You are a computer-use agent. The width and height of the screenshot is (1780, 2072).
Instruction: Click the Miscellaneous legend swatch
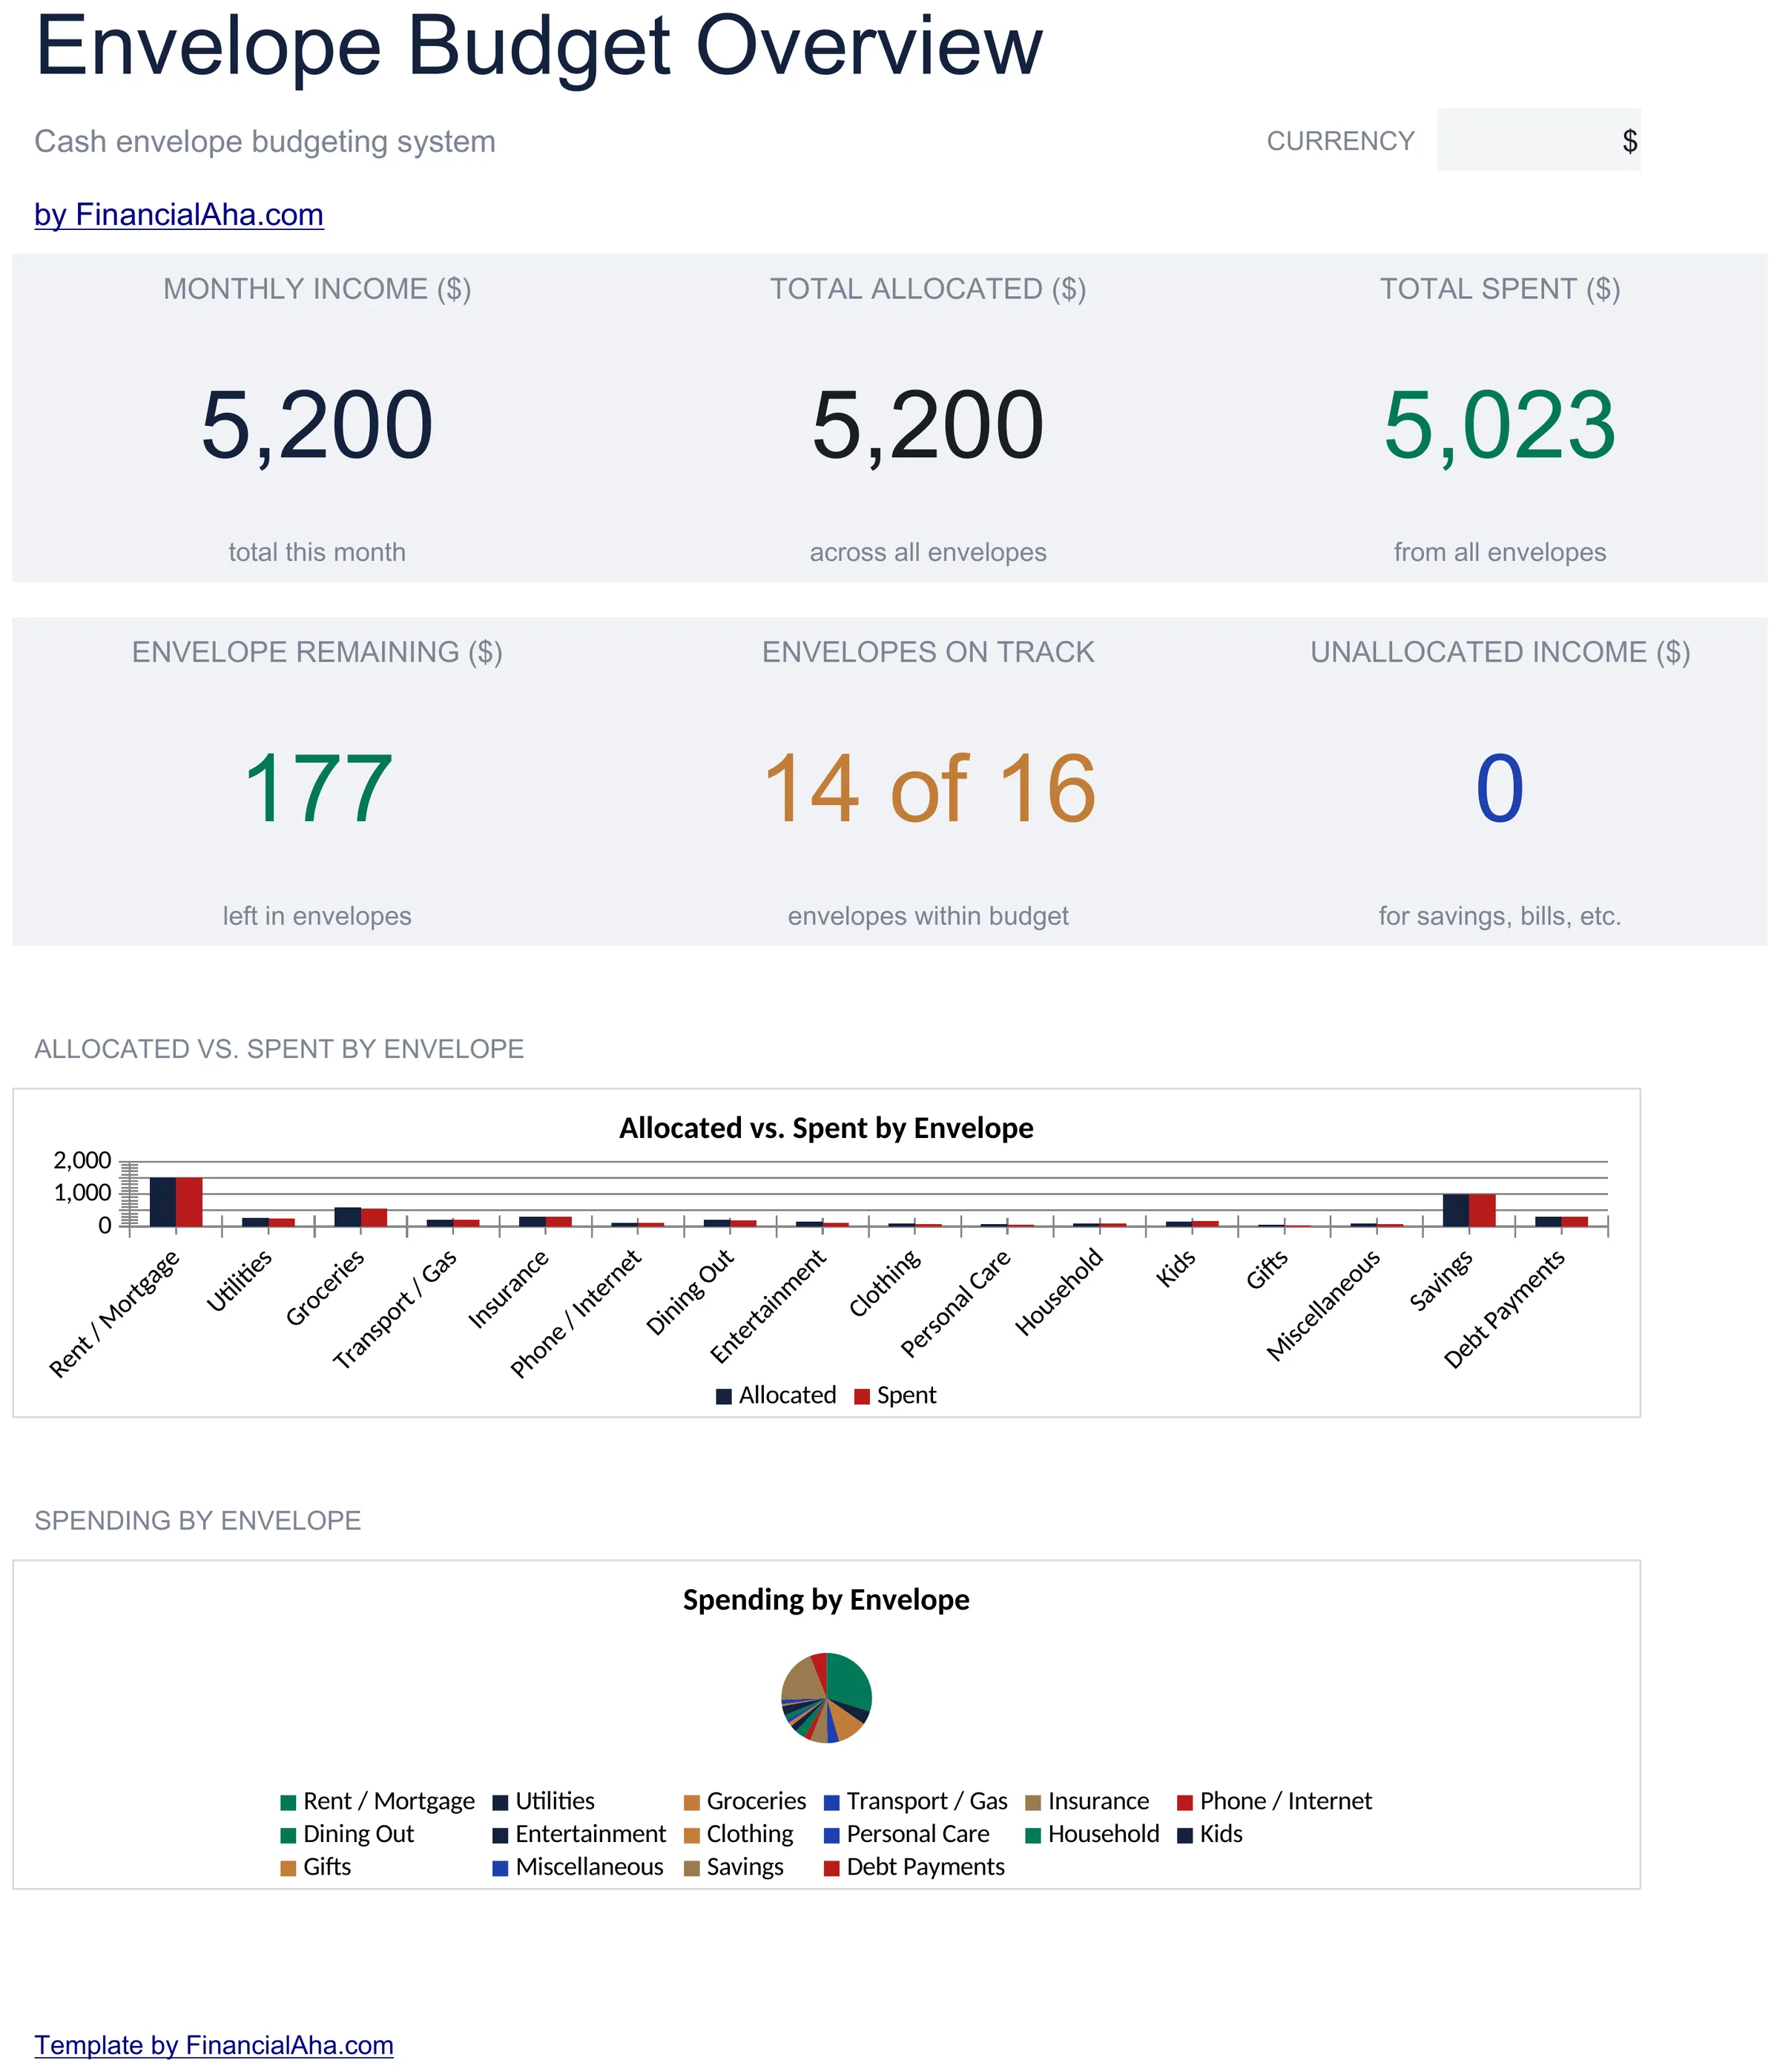[x=501, y=1868]
